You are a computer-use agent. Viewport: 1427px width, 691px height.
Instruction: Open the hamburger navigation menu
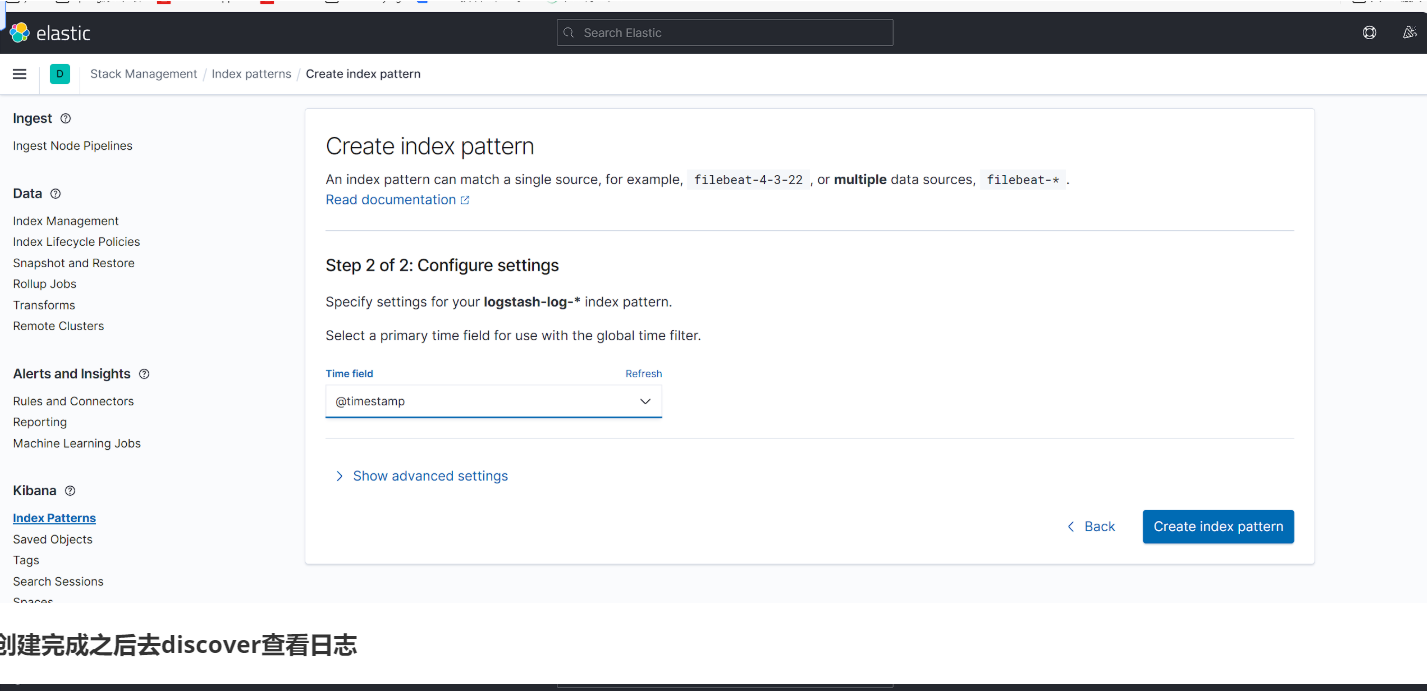point(19,74)
